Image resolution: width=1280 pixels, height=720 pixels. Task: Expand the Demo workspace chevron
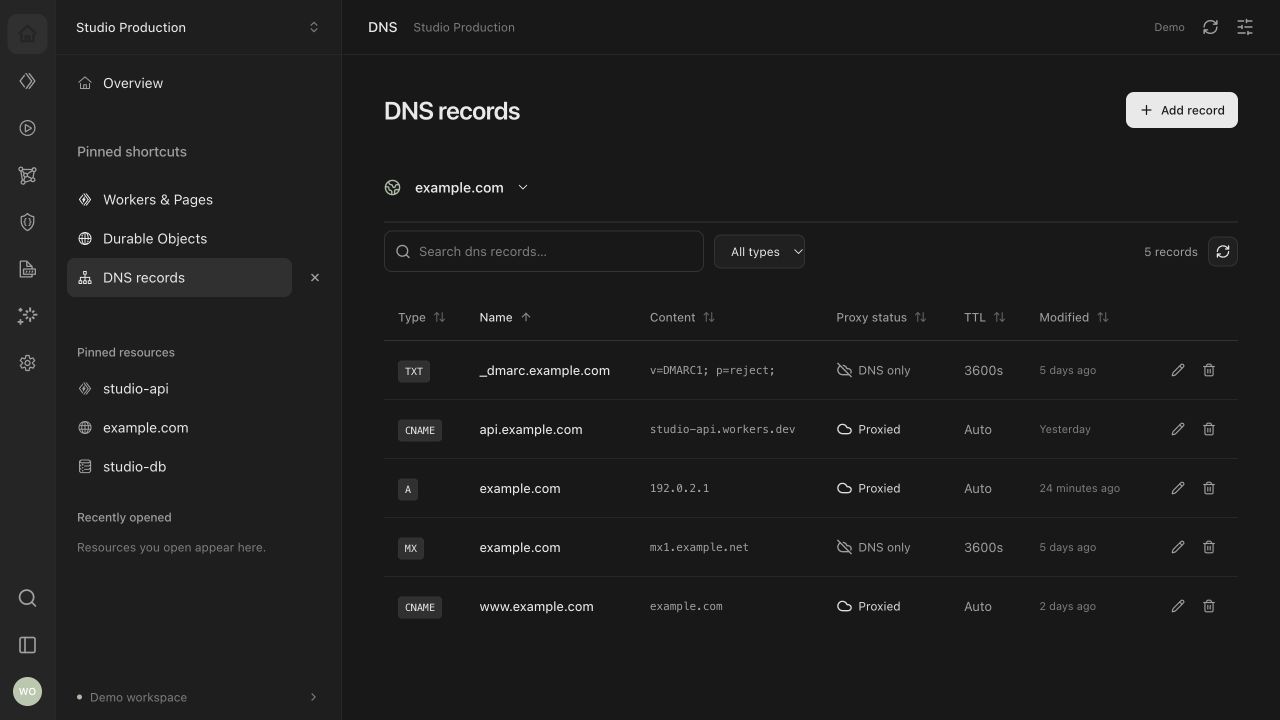(313, 697)
